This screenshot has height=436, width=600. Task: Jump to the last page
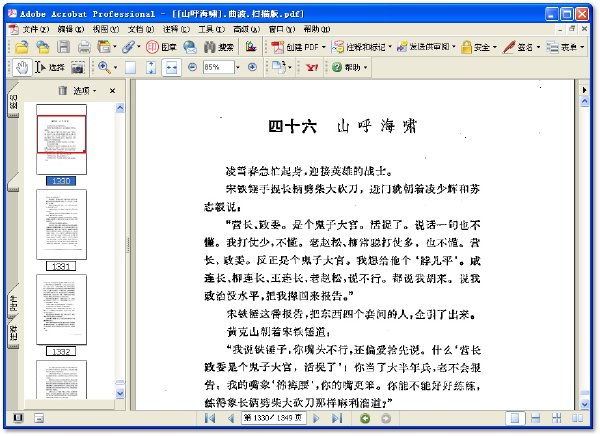pyautogui.click(x=337, y=418)
